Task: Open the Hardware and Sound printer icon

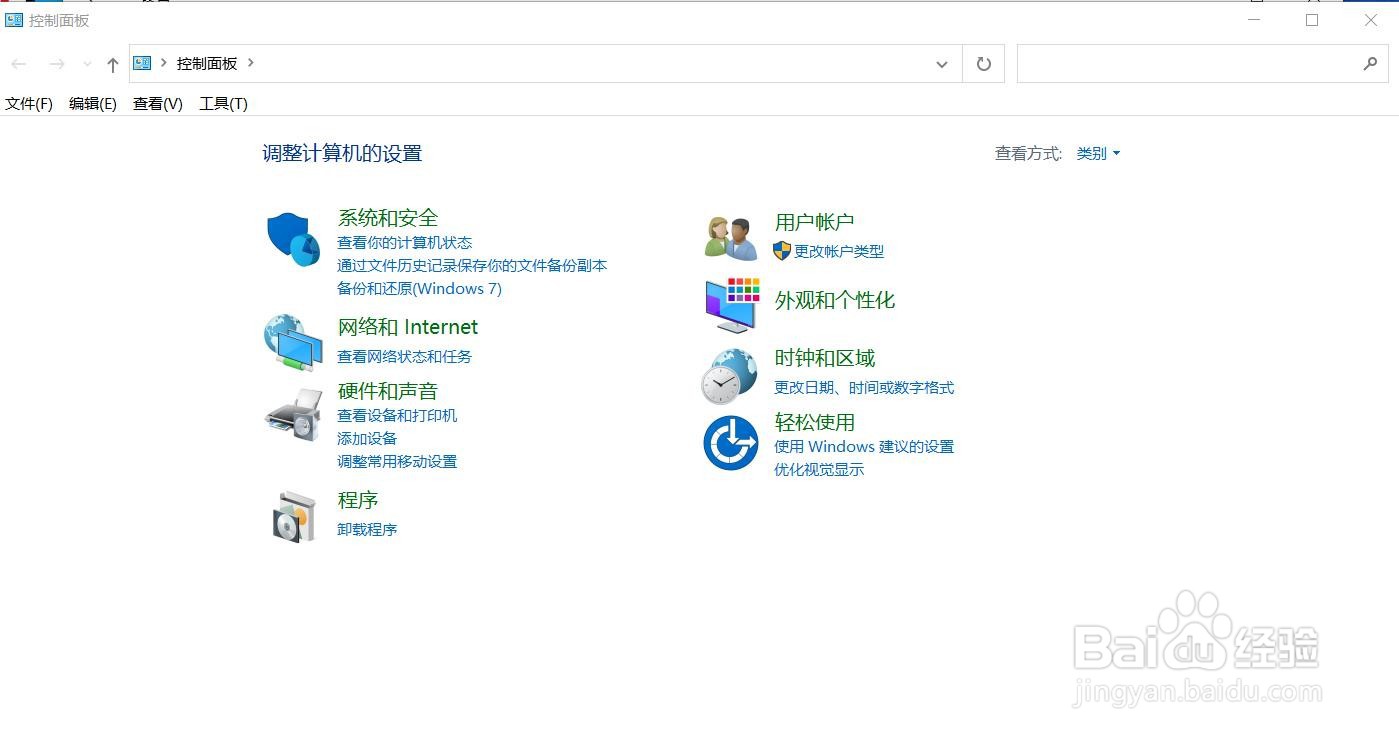Action: [293, 414]
